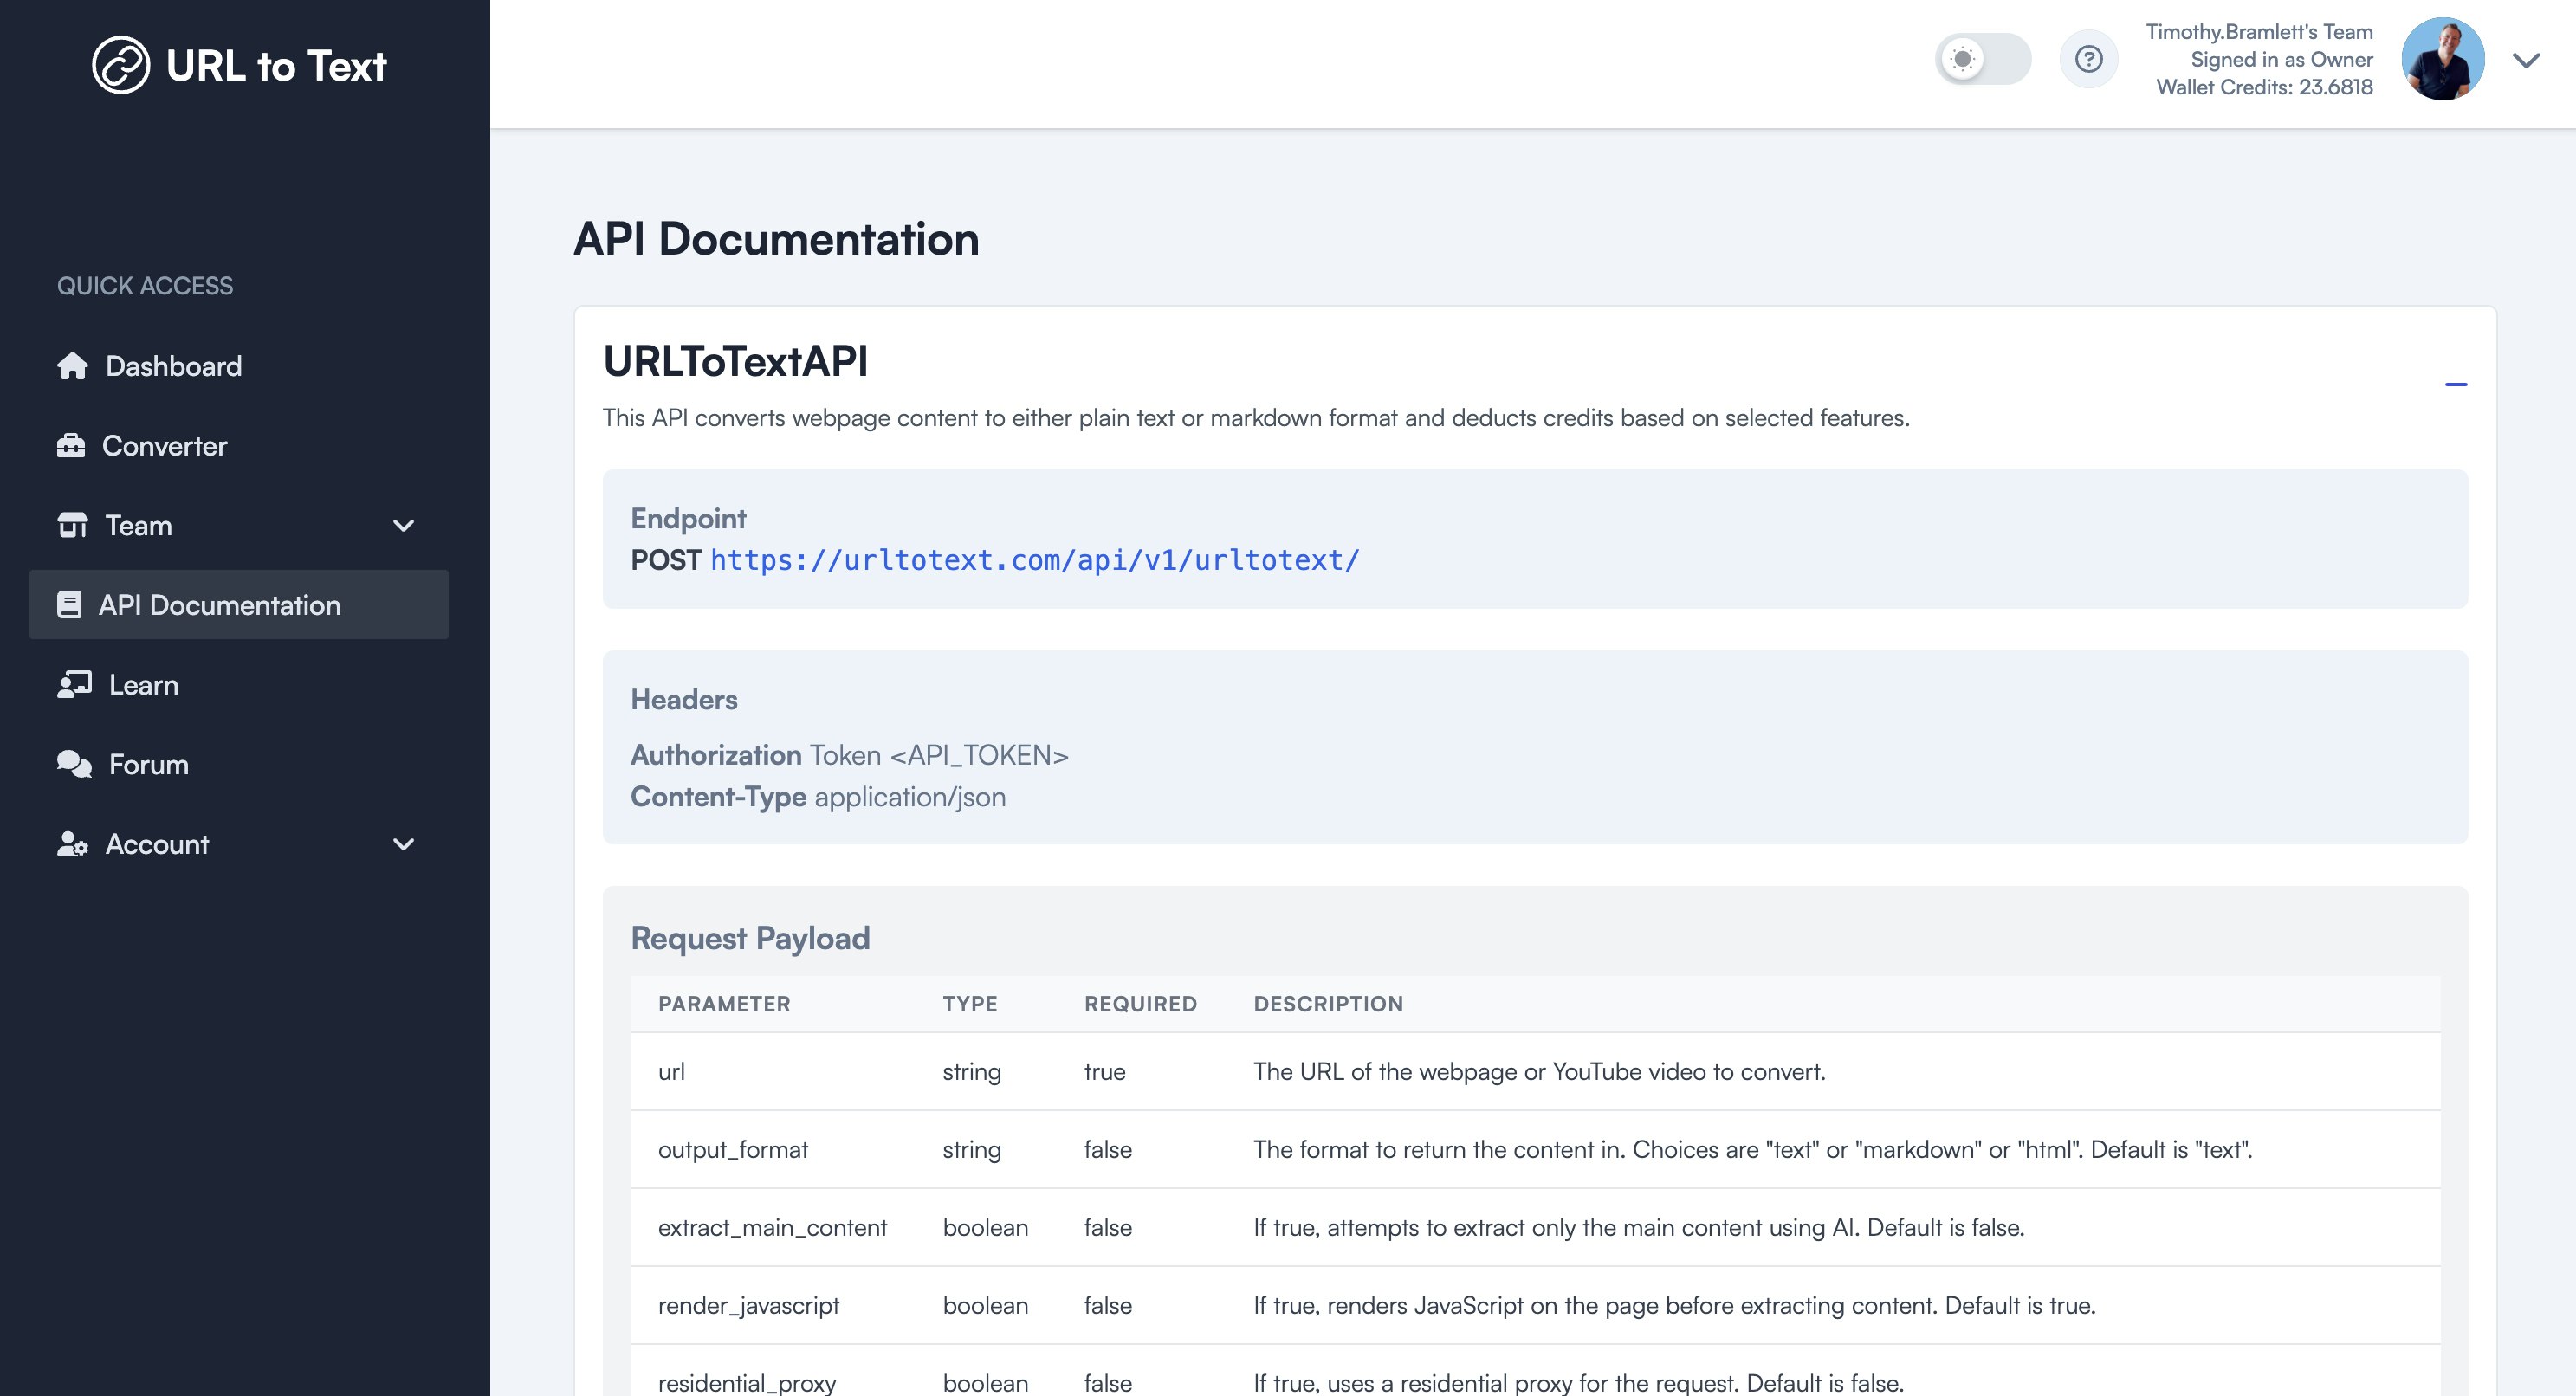2576x1396 pixels.
Task: Click the urltotext.com API endpoint link
Action: coord(1035,560)
